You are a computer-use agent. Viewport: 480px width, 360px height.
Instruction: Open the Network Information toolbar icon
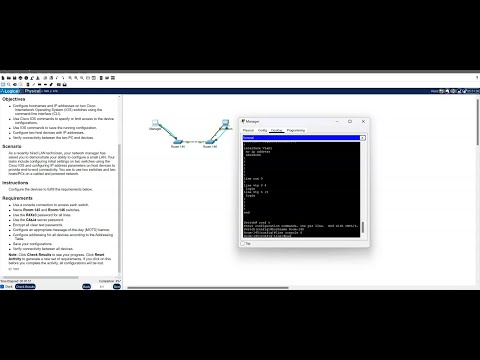click(x=26, y=78)
